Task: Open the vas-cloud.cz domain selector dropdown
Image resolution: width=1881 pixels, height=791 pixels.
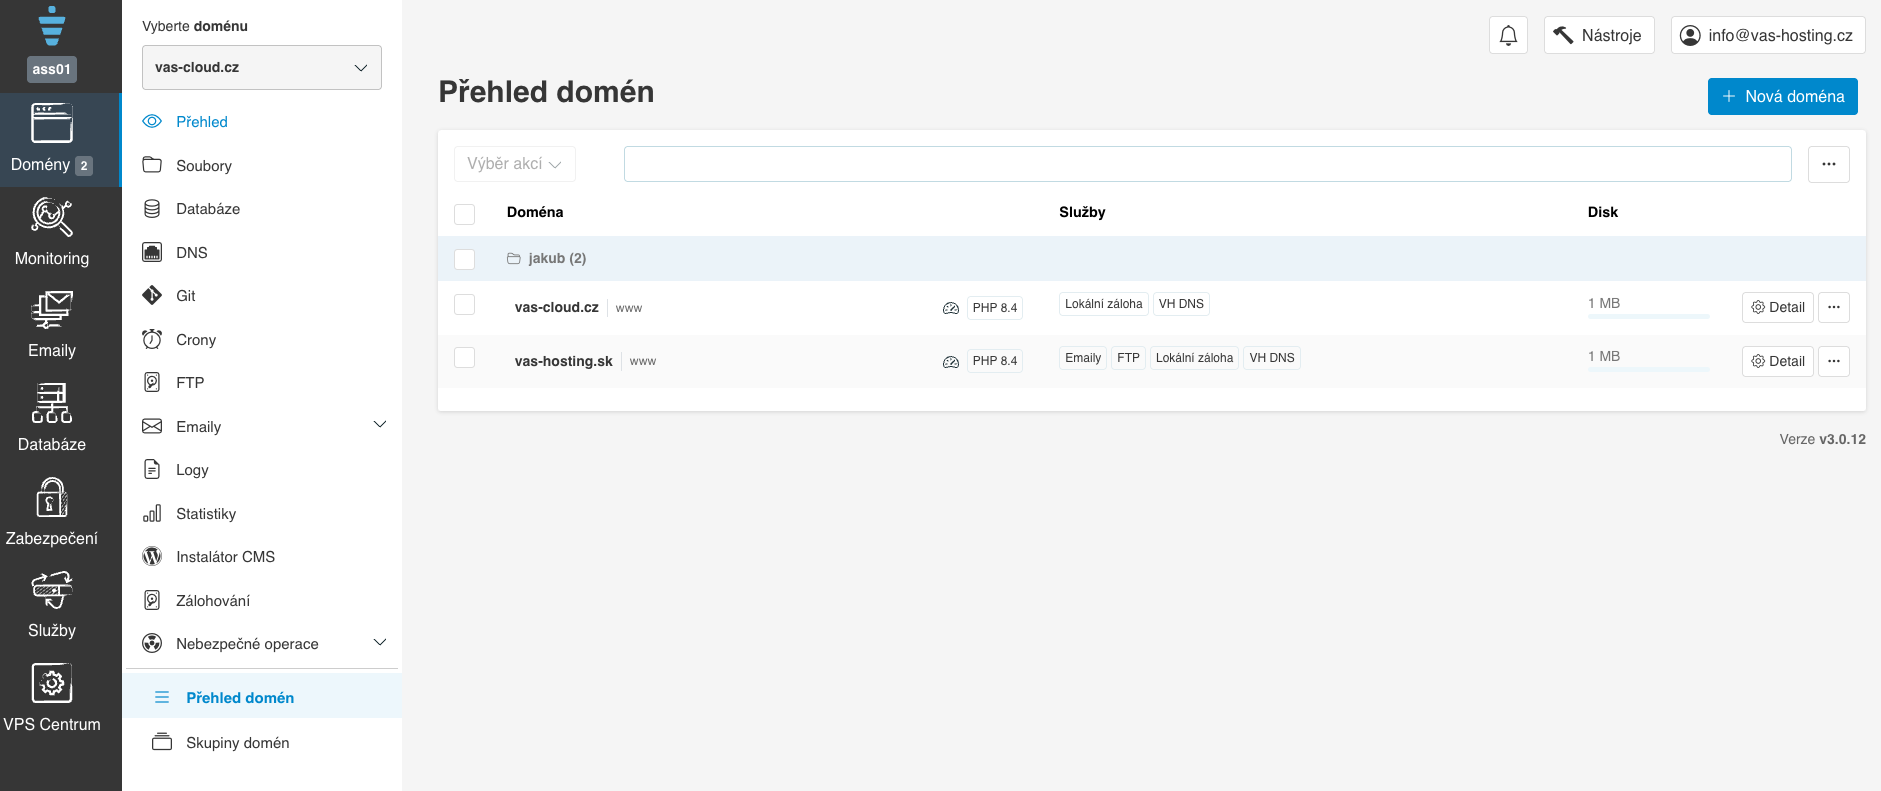Action: click(261, 67)
